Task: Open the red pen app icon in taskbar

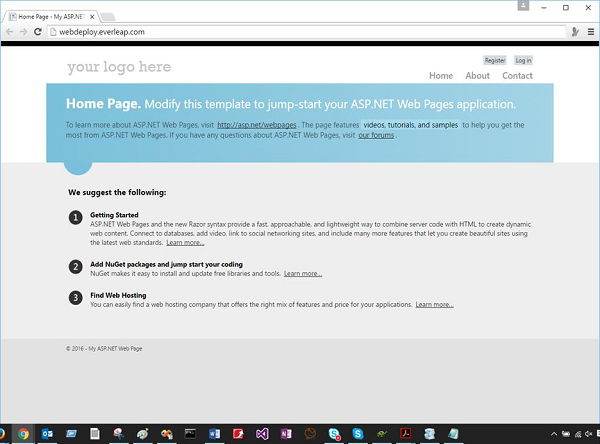Action: pos(238,434)
